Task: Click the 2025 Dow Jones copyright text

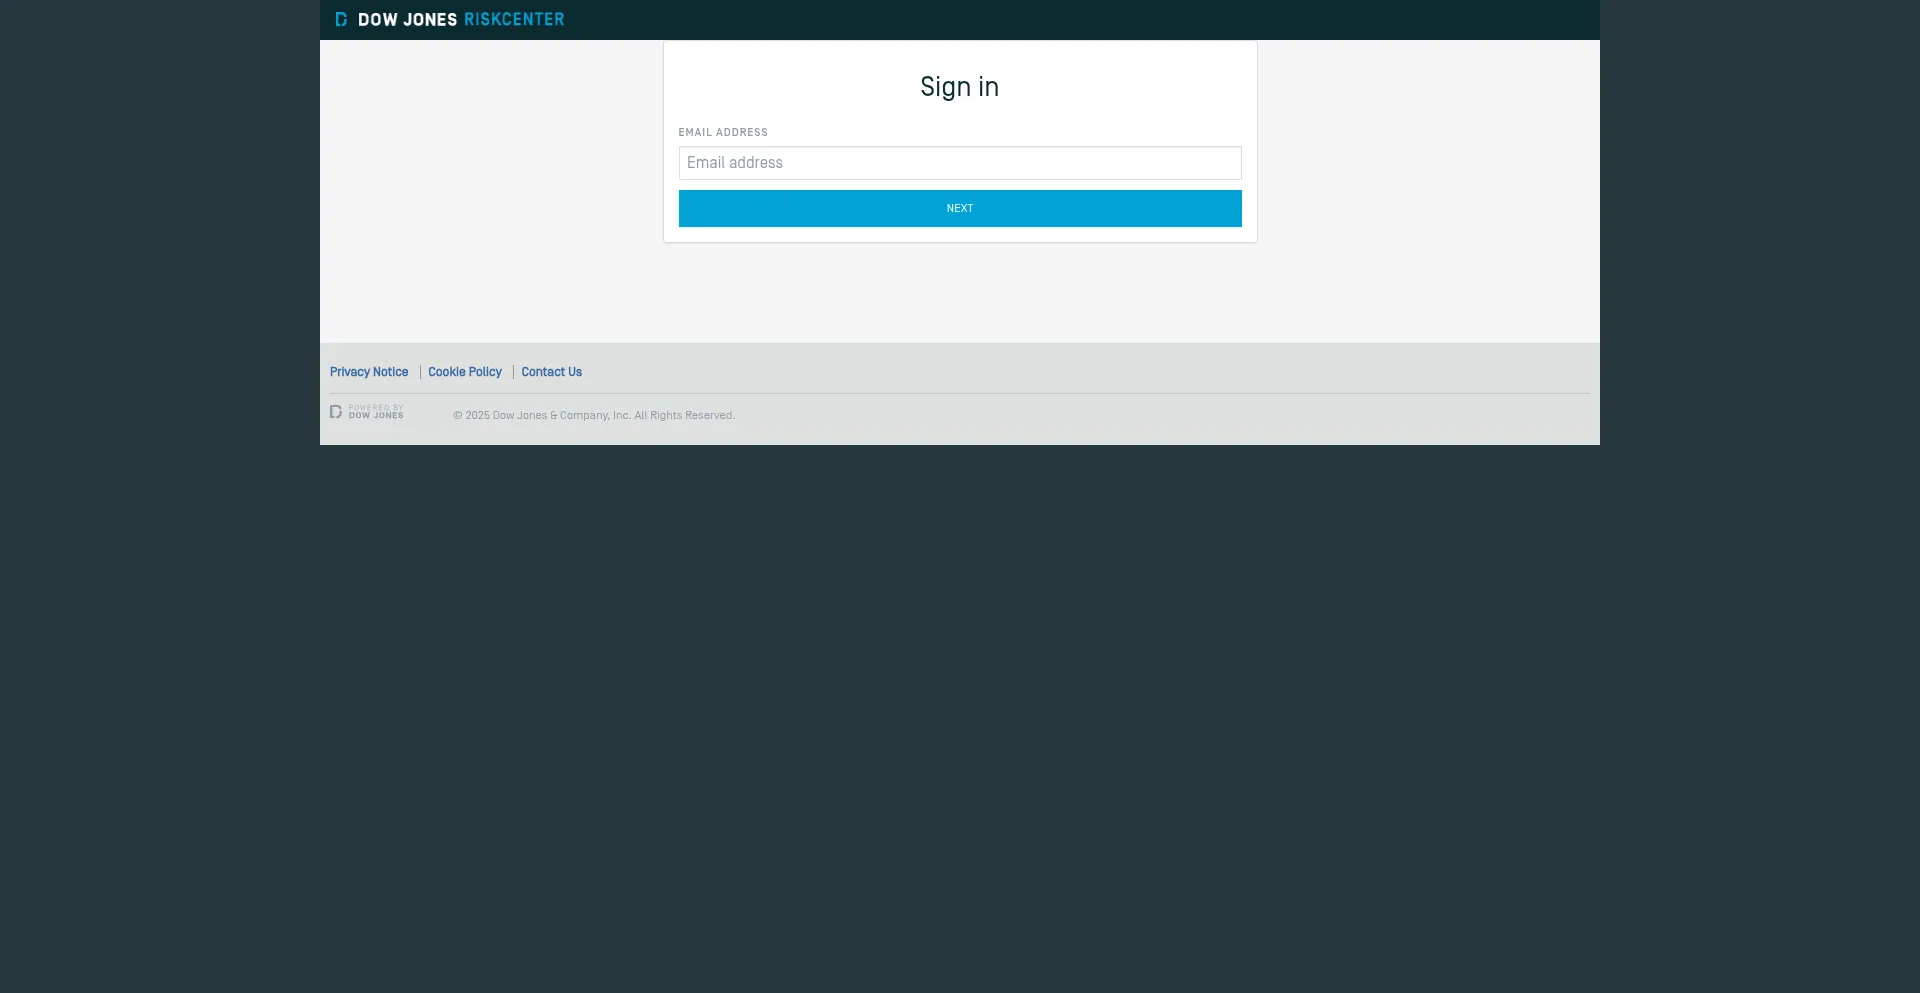Action: click(594, 415)
